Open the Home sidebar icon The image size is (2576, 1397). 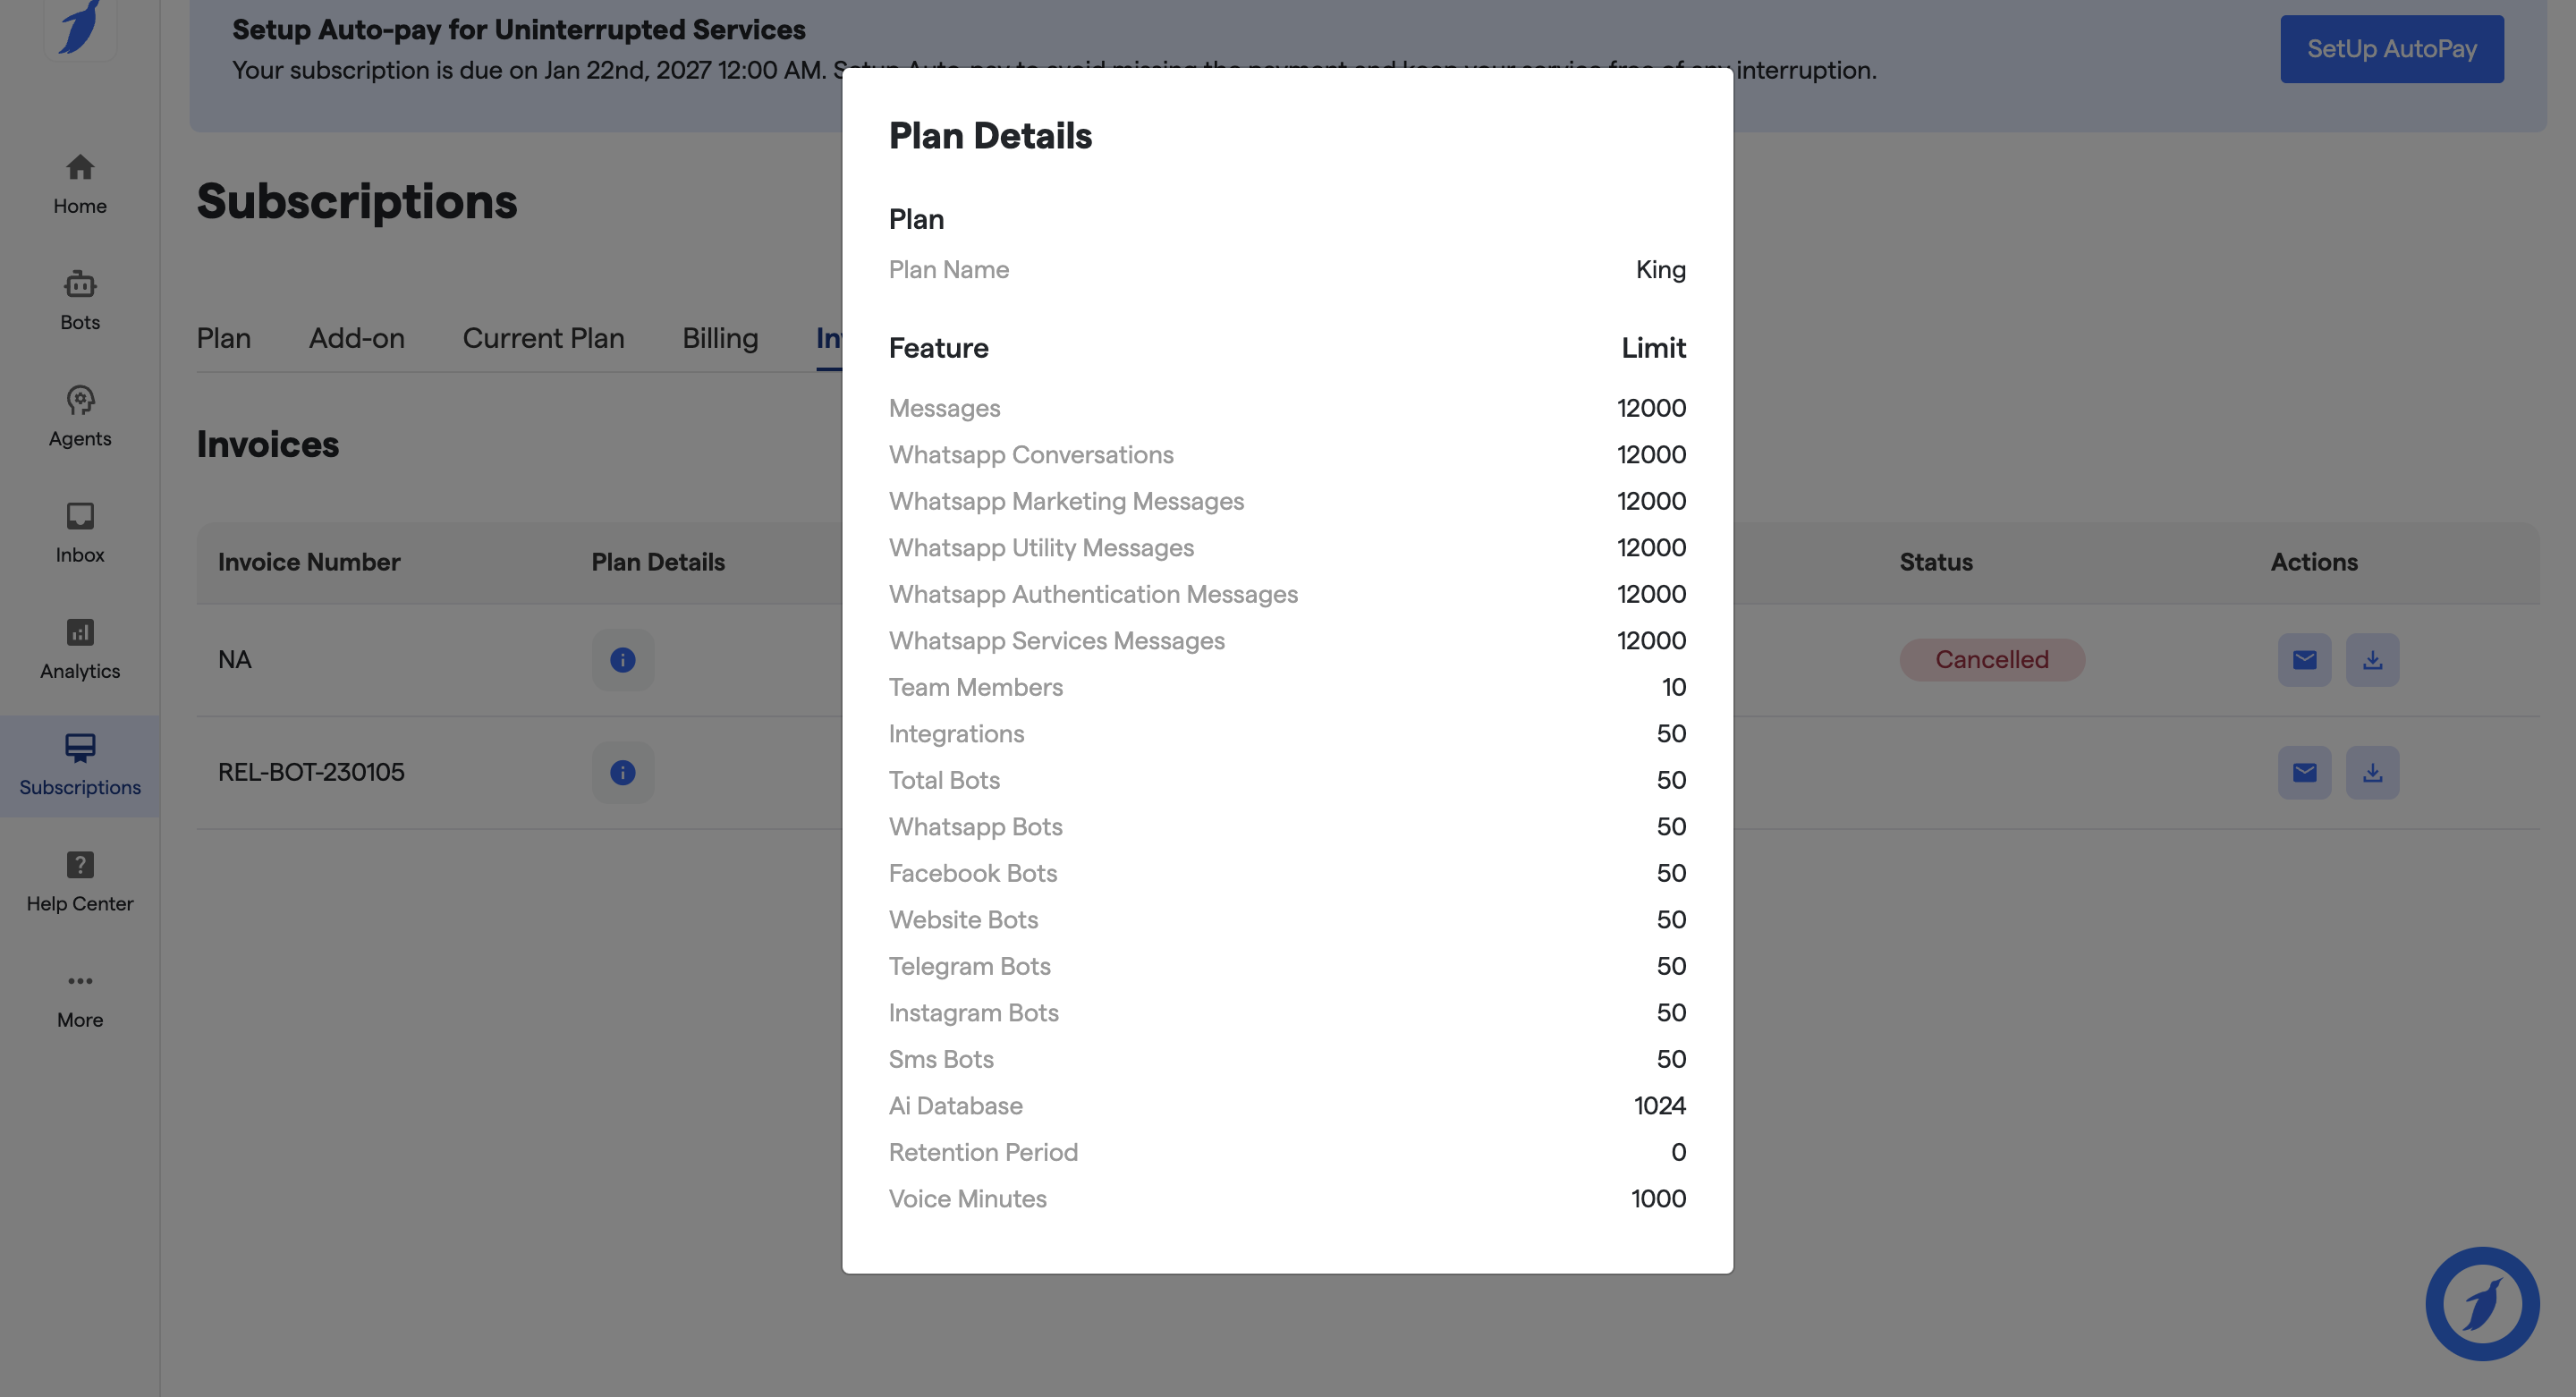[80, 183]
